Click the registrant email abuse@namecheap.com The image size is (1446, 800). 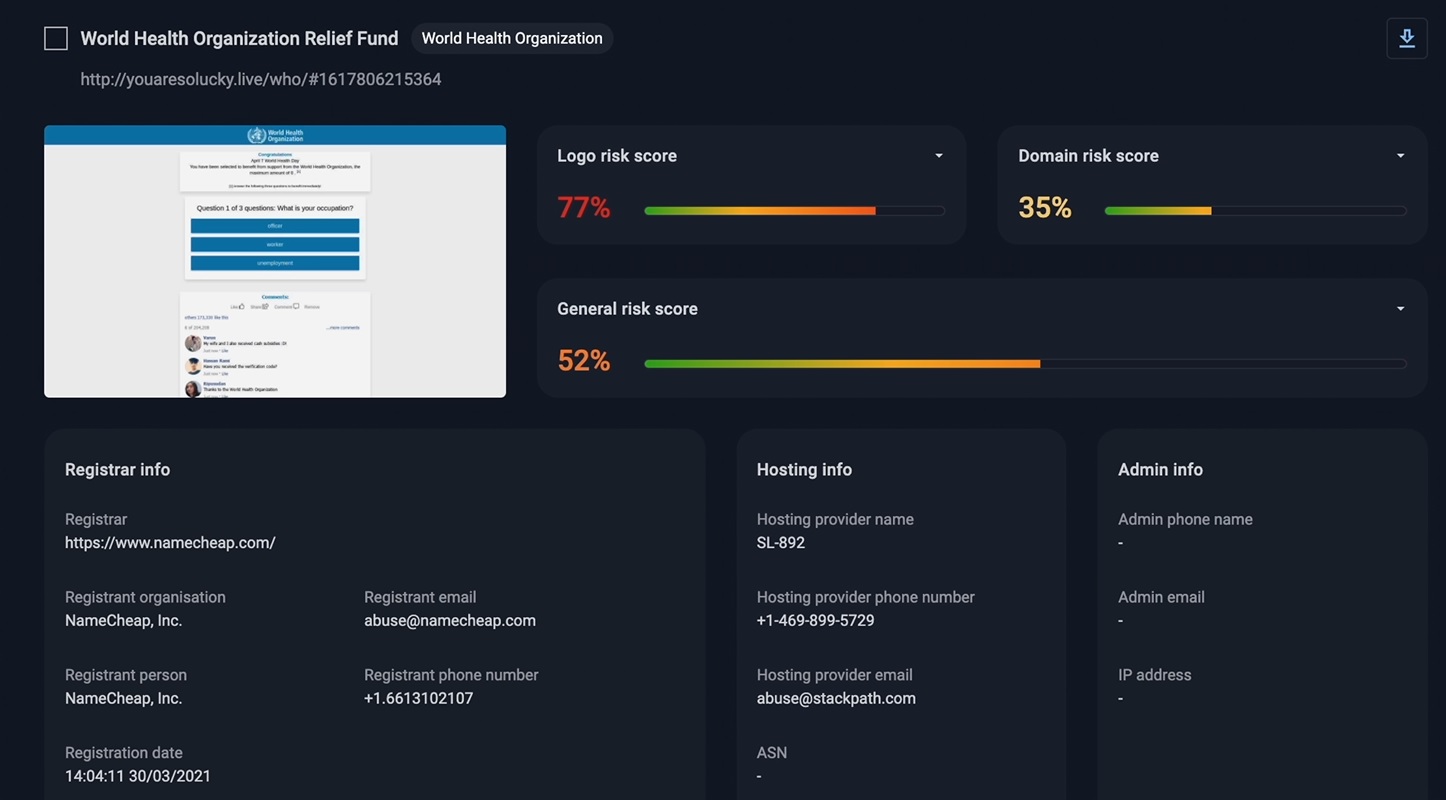coord(450,621)
